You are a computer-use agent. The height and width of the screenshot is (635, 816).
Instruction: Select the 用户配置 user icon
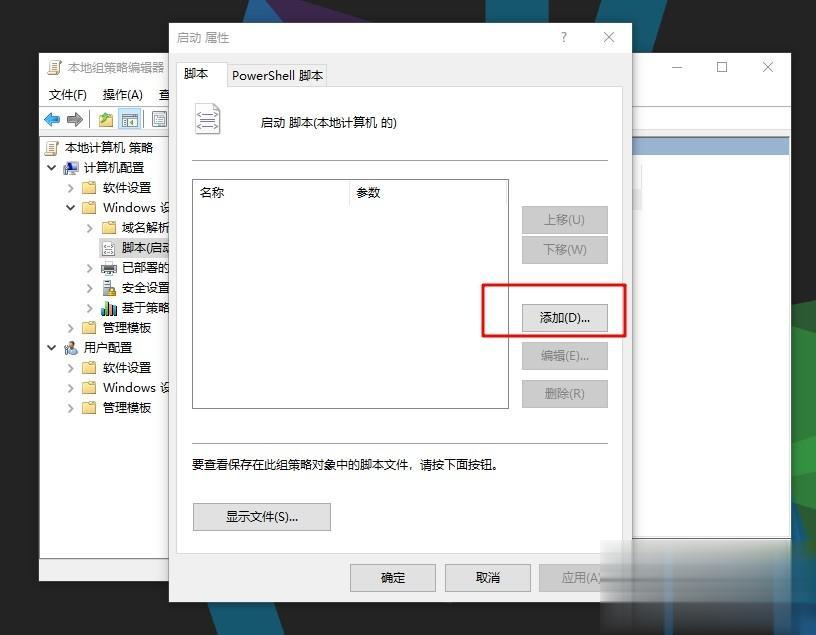pyautogui.click(x=70, y=348)
